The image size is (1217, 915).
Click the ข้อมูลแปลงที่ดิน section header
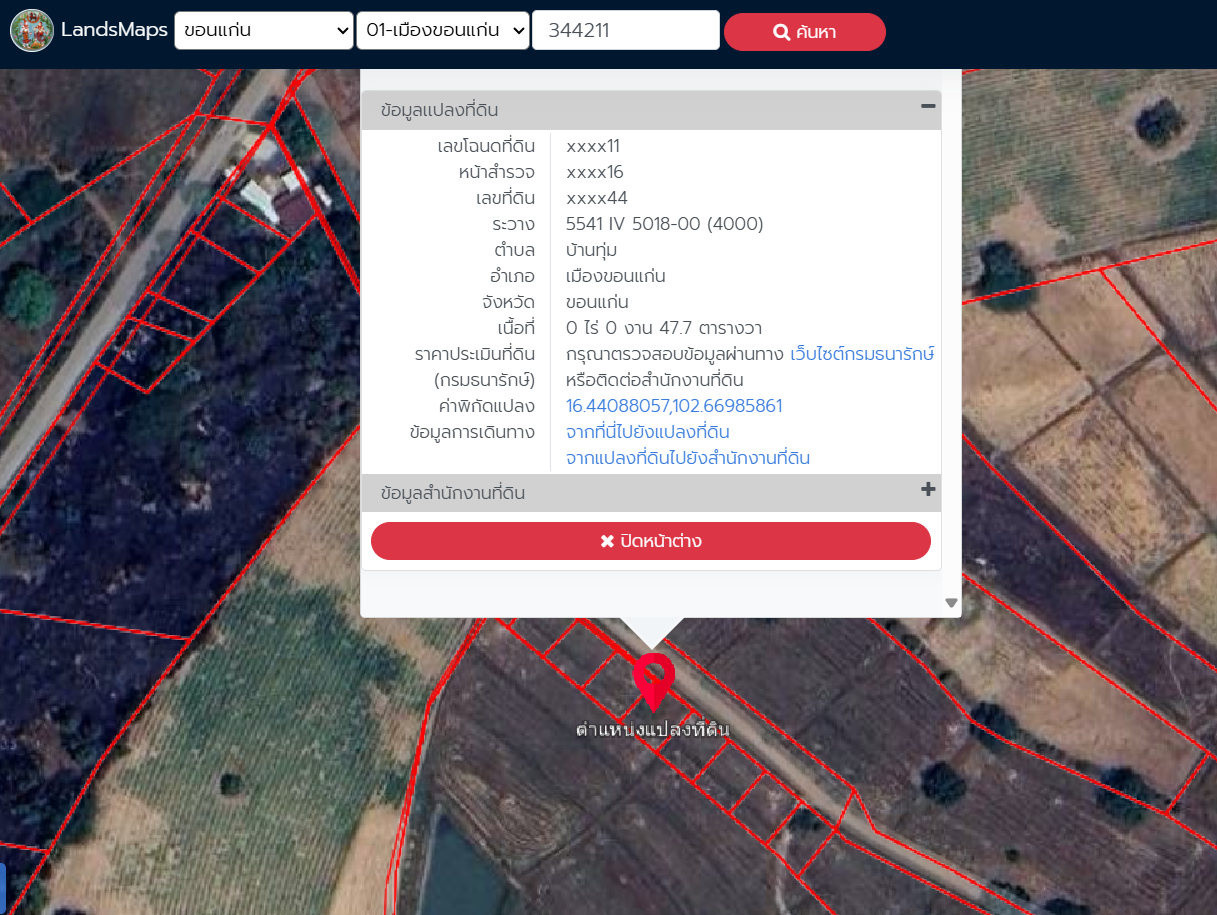[440, 110]
